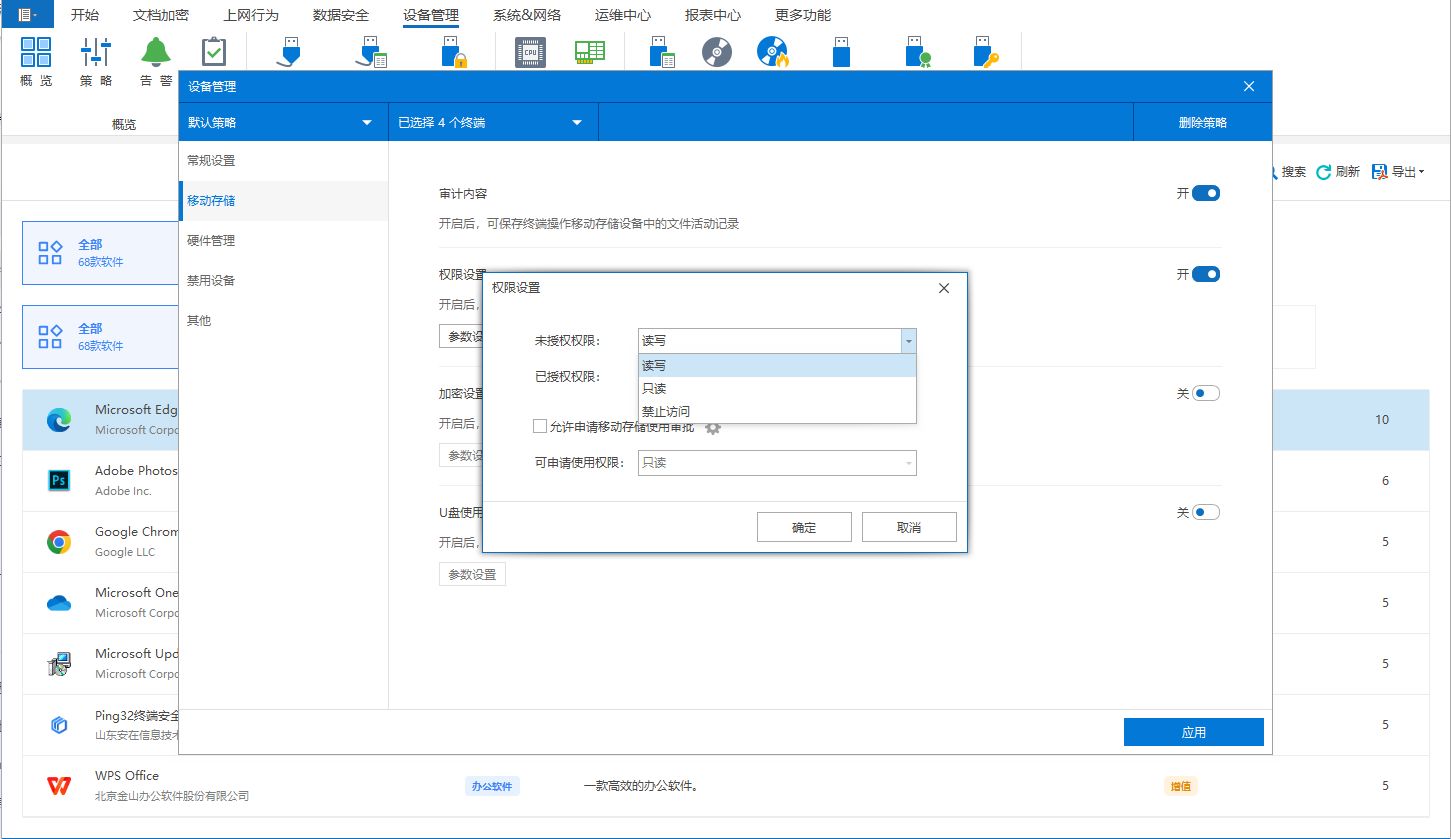Click the Microsoft Update installer icon
Viewport: 1451px width, 839px height.
click(59, 664)
